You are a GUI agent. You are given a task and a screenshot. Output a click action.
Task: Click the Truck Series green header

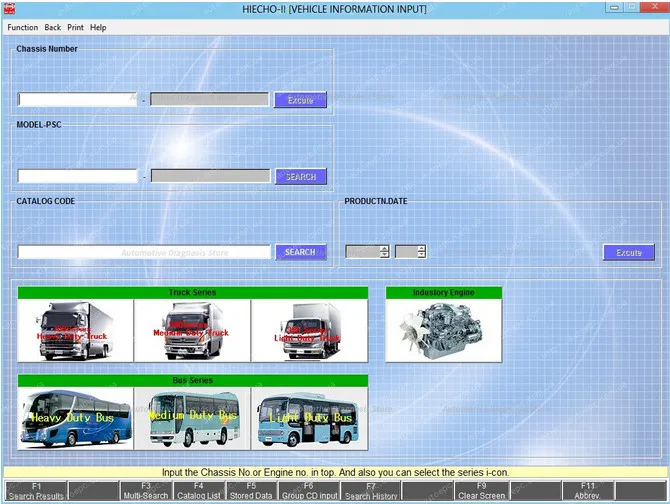[x=192, y=293]
